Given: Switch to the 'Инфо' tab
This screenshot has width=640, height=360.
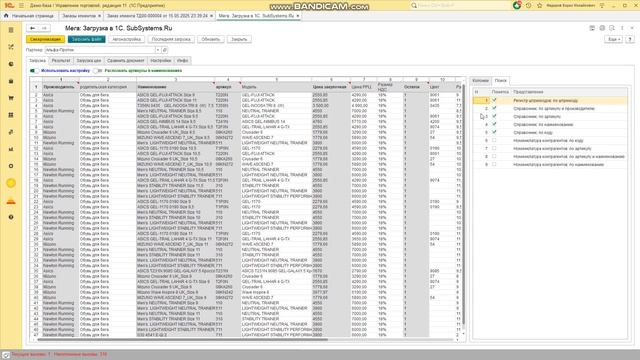Looking at the screenshot, I should pyautogui.click(x=182, y=60).
